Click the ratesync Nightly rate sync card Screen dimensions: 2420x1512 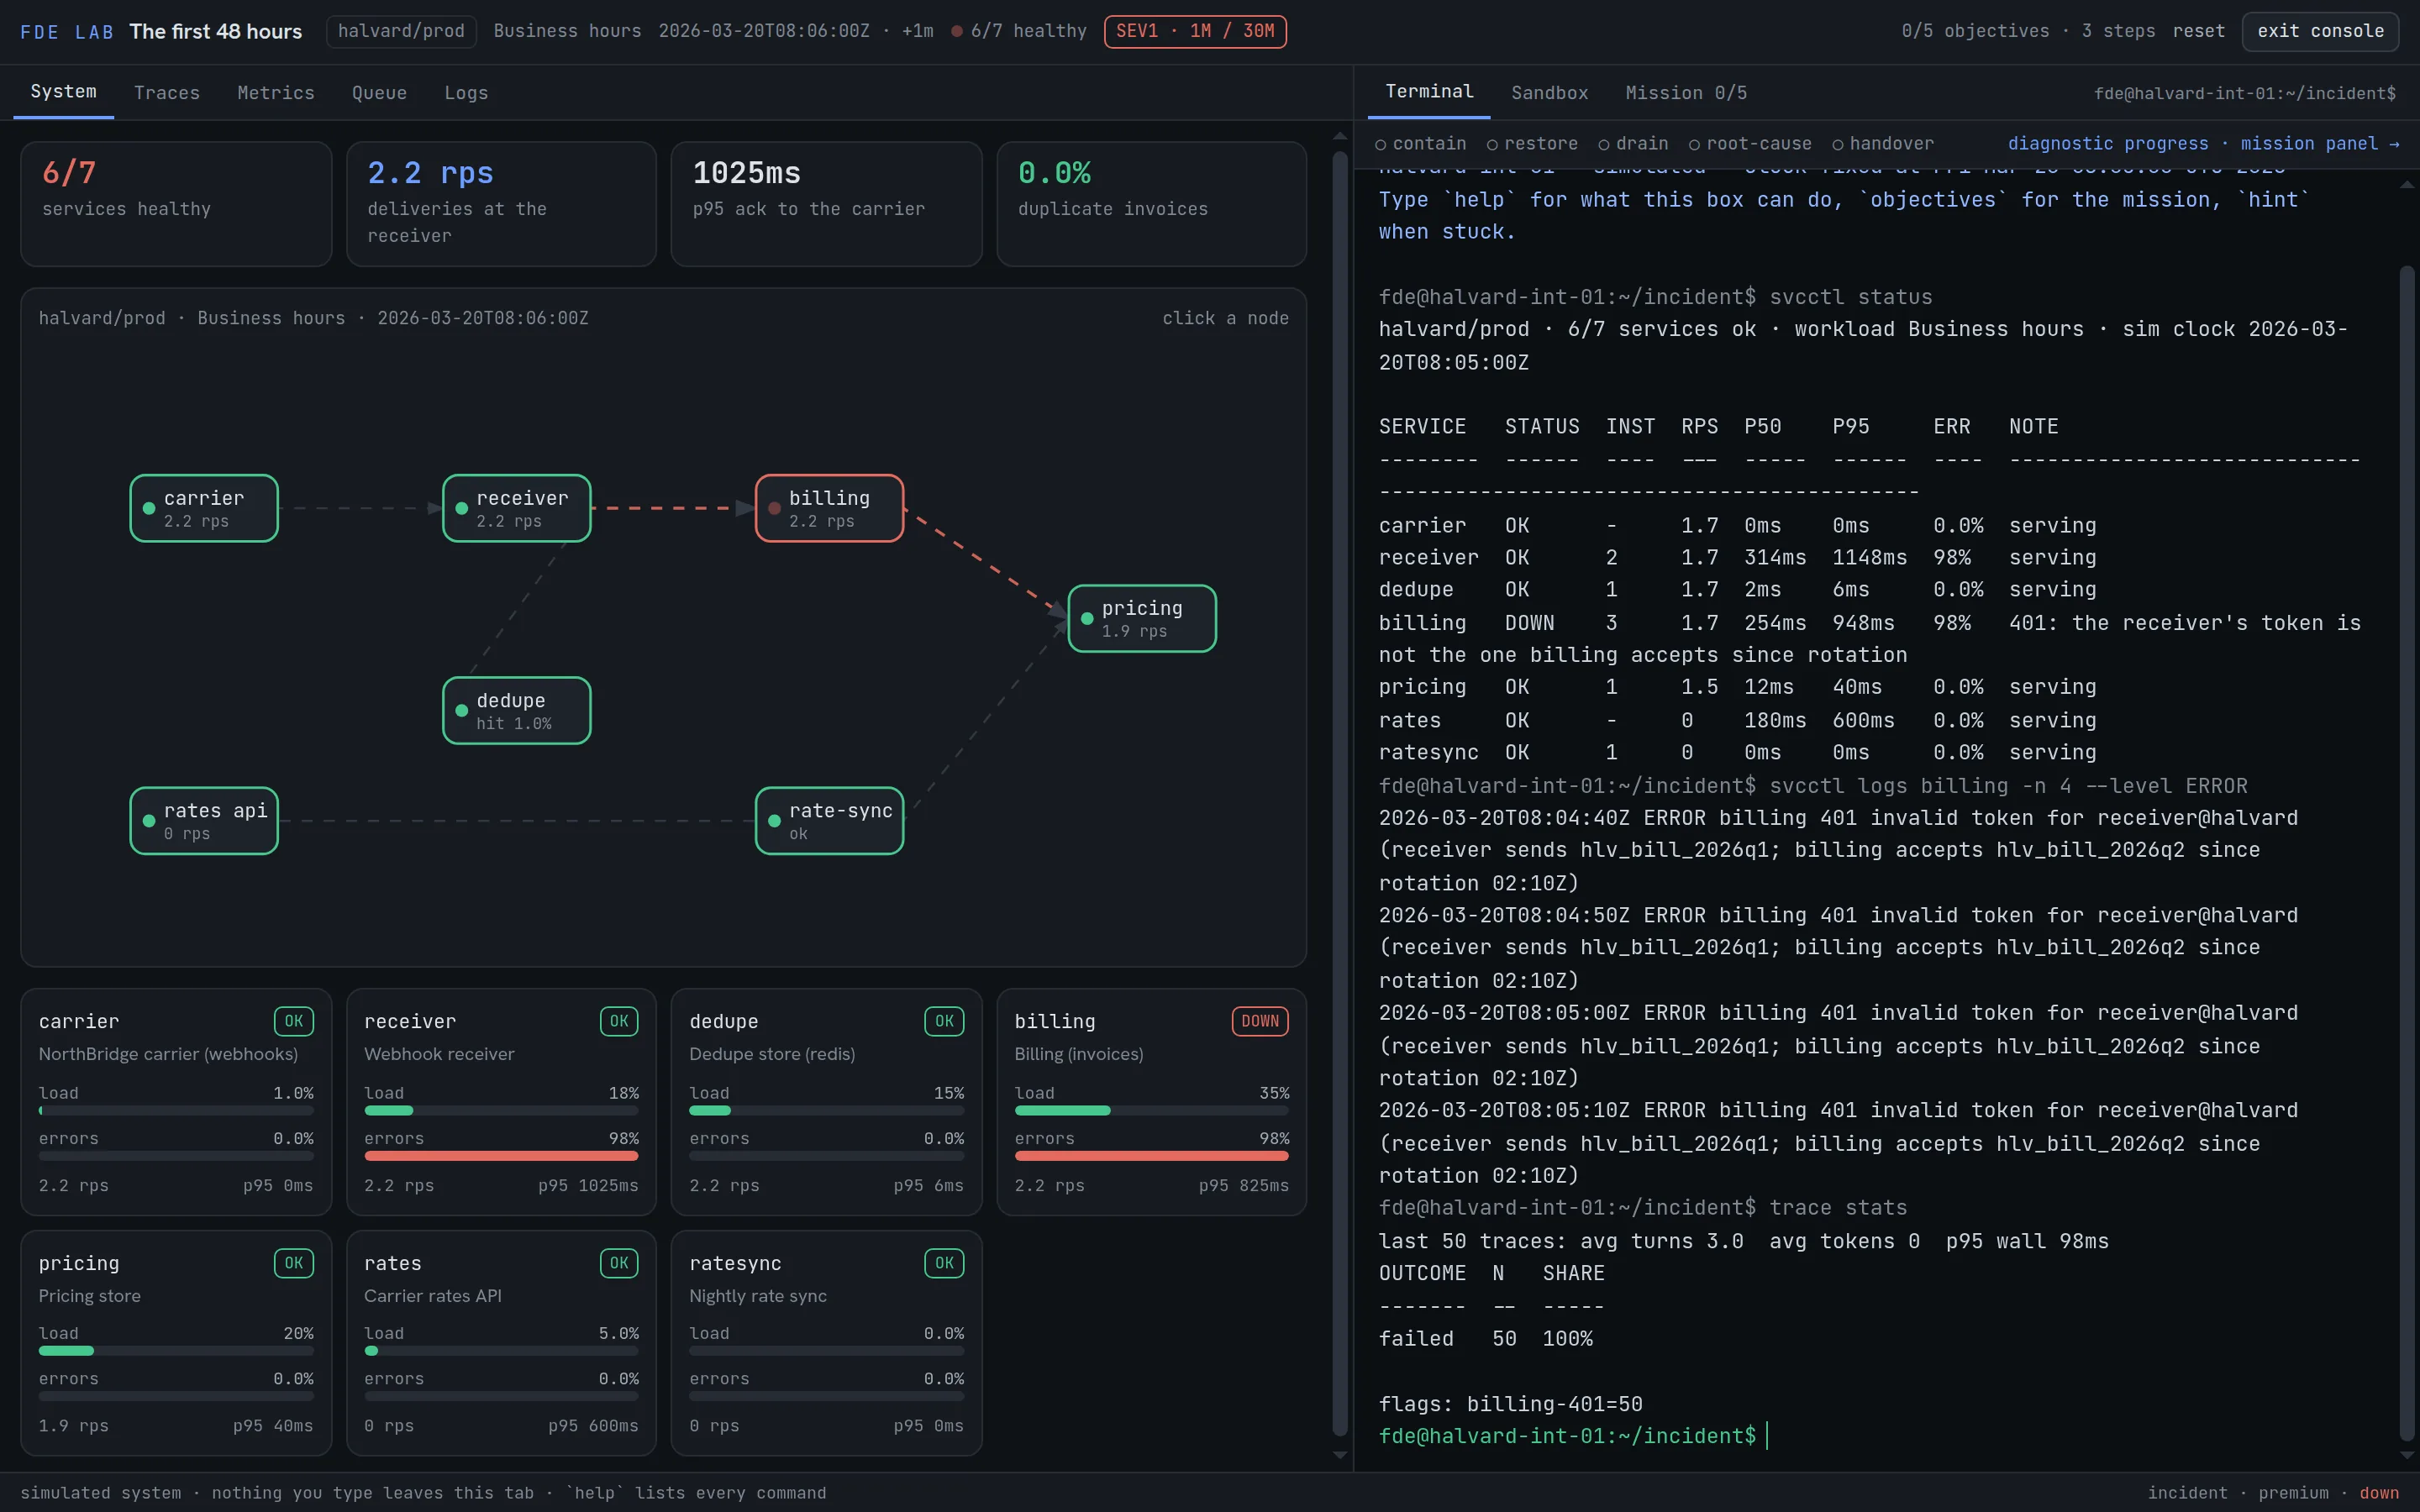click(826, 1343)
